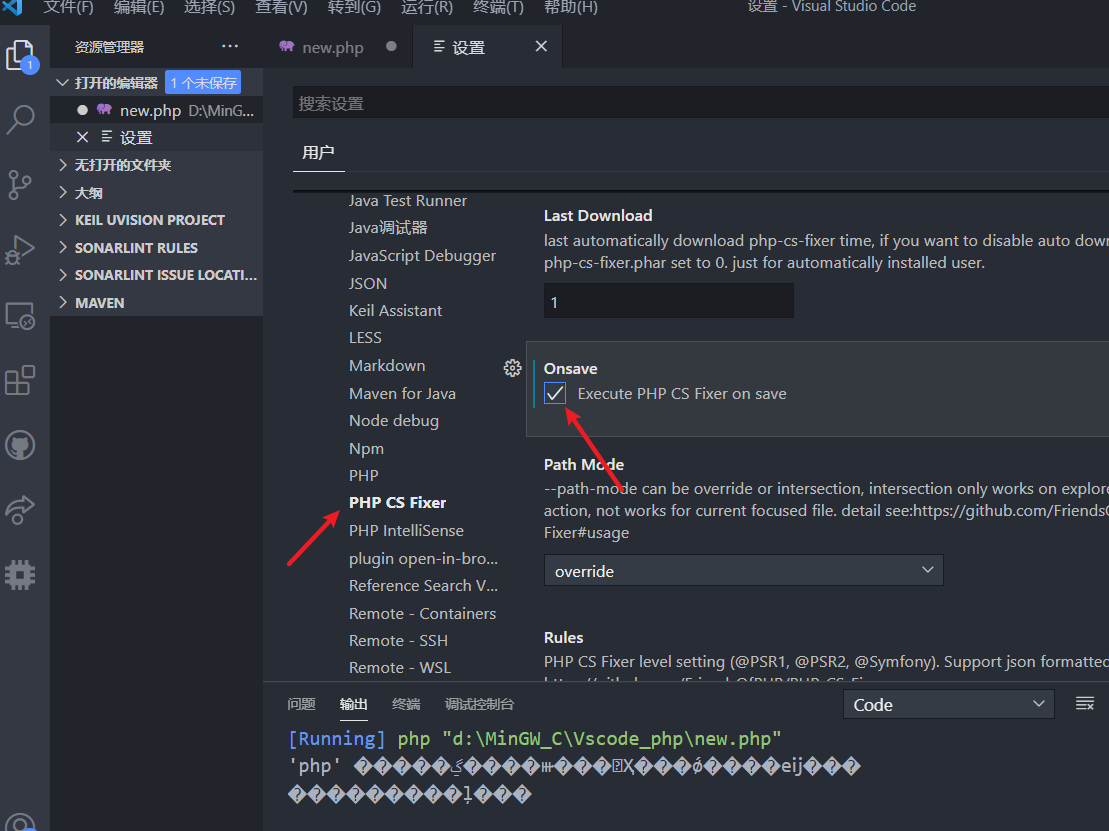1109x831 pixels.
Task: Click the Accounts icon at bottom
Action: [20, 823]
